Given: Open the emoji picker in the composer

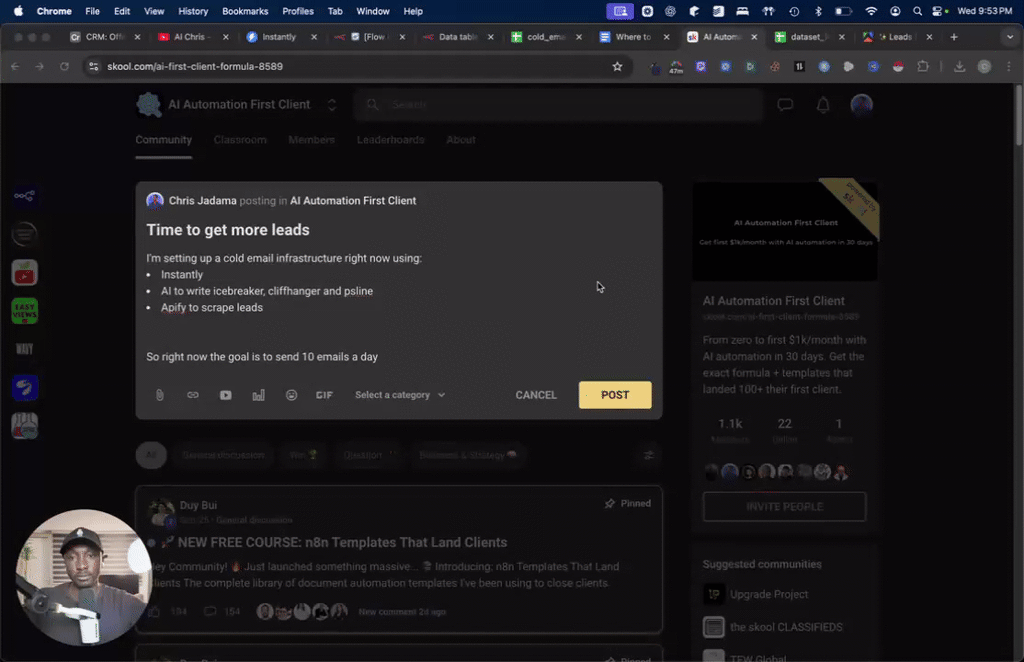Looking at the screenshot, I should point(291,395).
